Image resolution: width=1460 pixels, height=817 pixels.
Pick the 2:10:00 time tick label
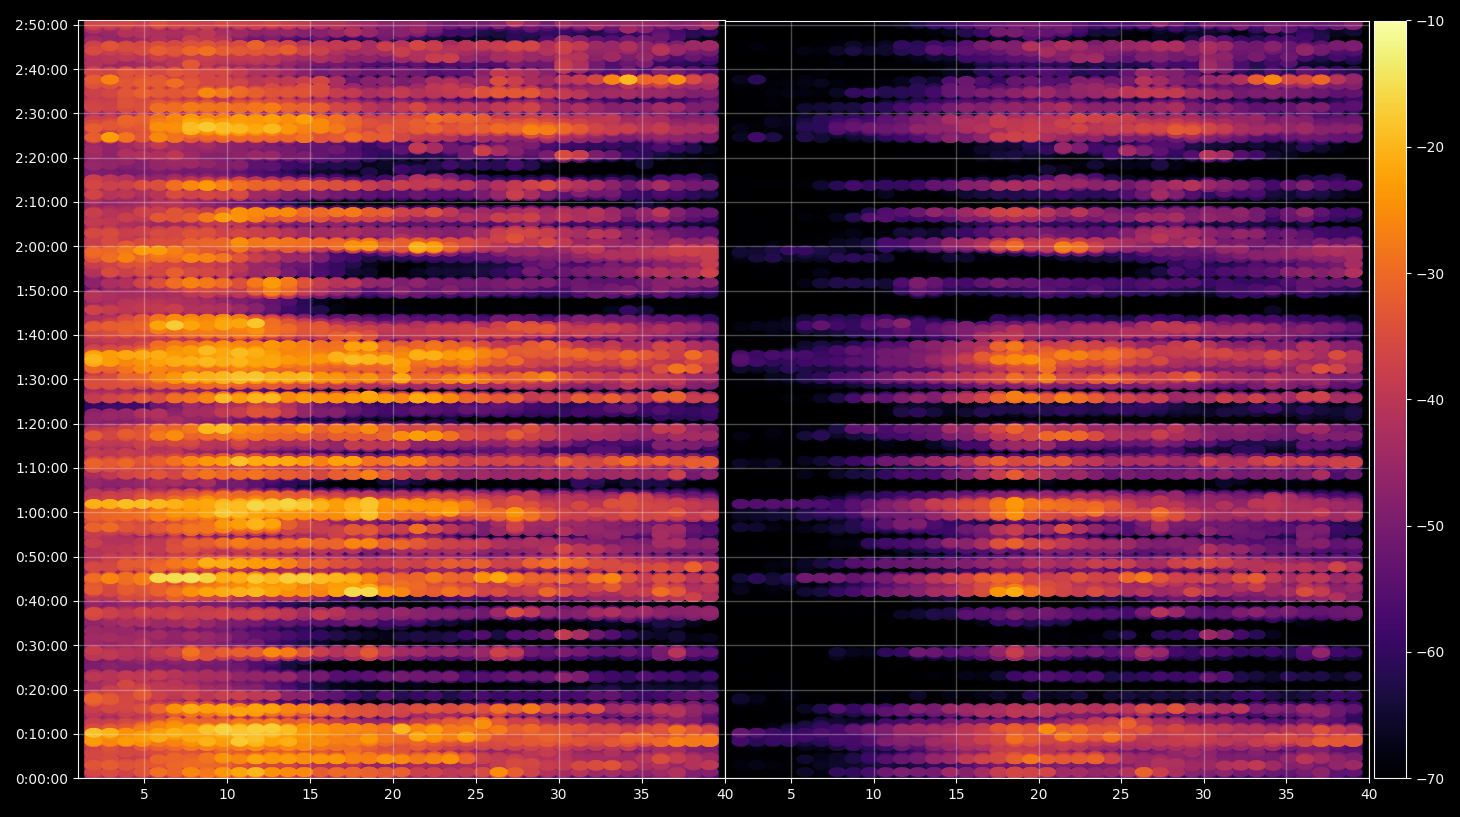pos(41,202)
